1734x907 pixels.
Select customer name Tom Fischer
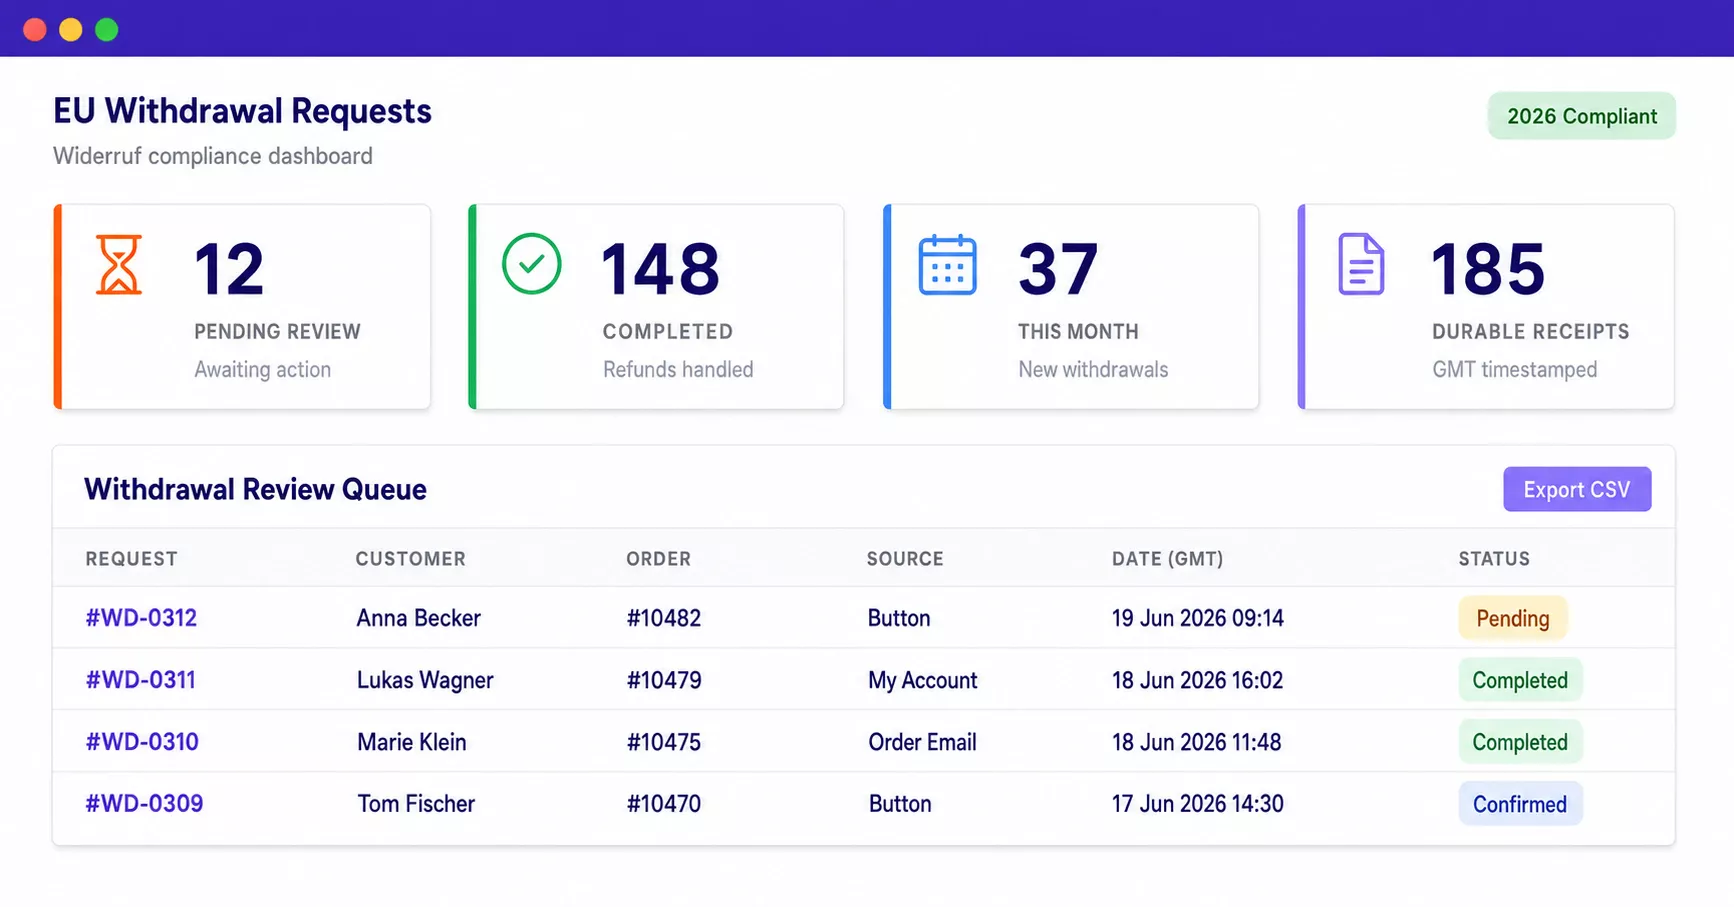click(x=416, y=804)
